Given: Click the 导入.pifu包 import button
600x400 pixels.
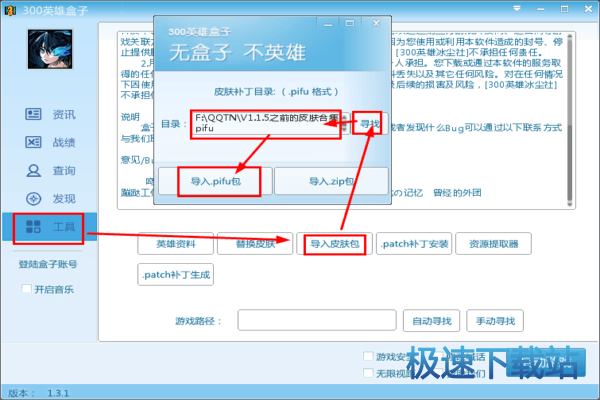Looking at the screenshot, I should (215, 181).
